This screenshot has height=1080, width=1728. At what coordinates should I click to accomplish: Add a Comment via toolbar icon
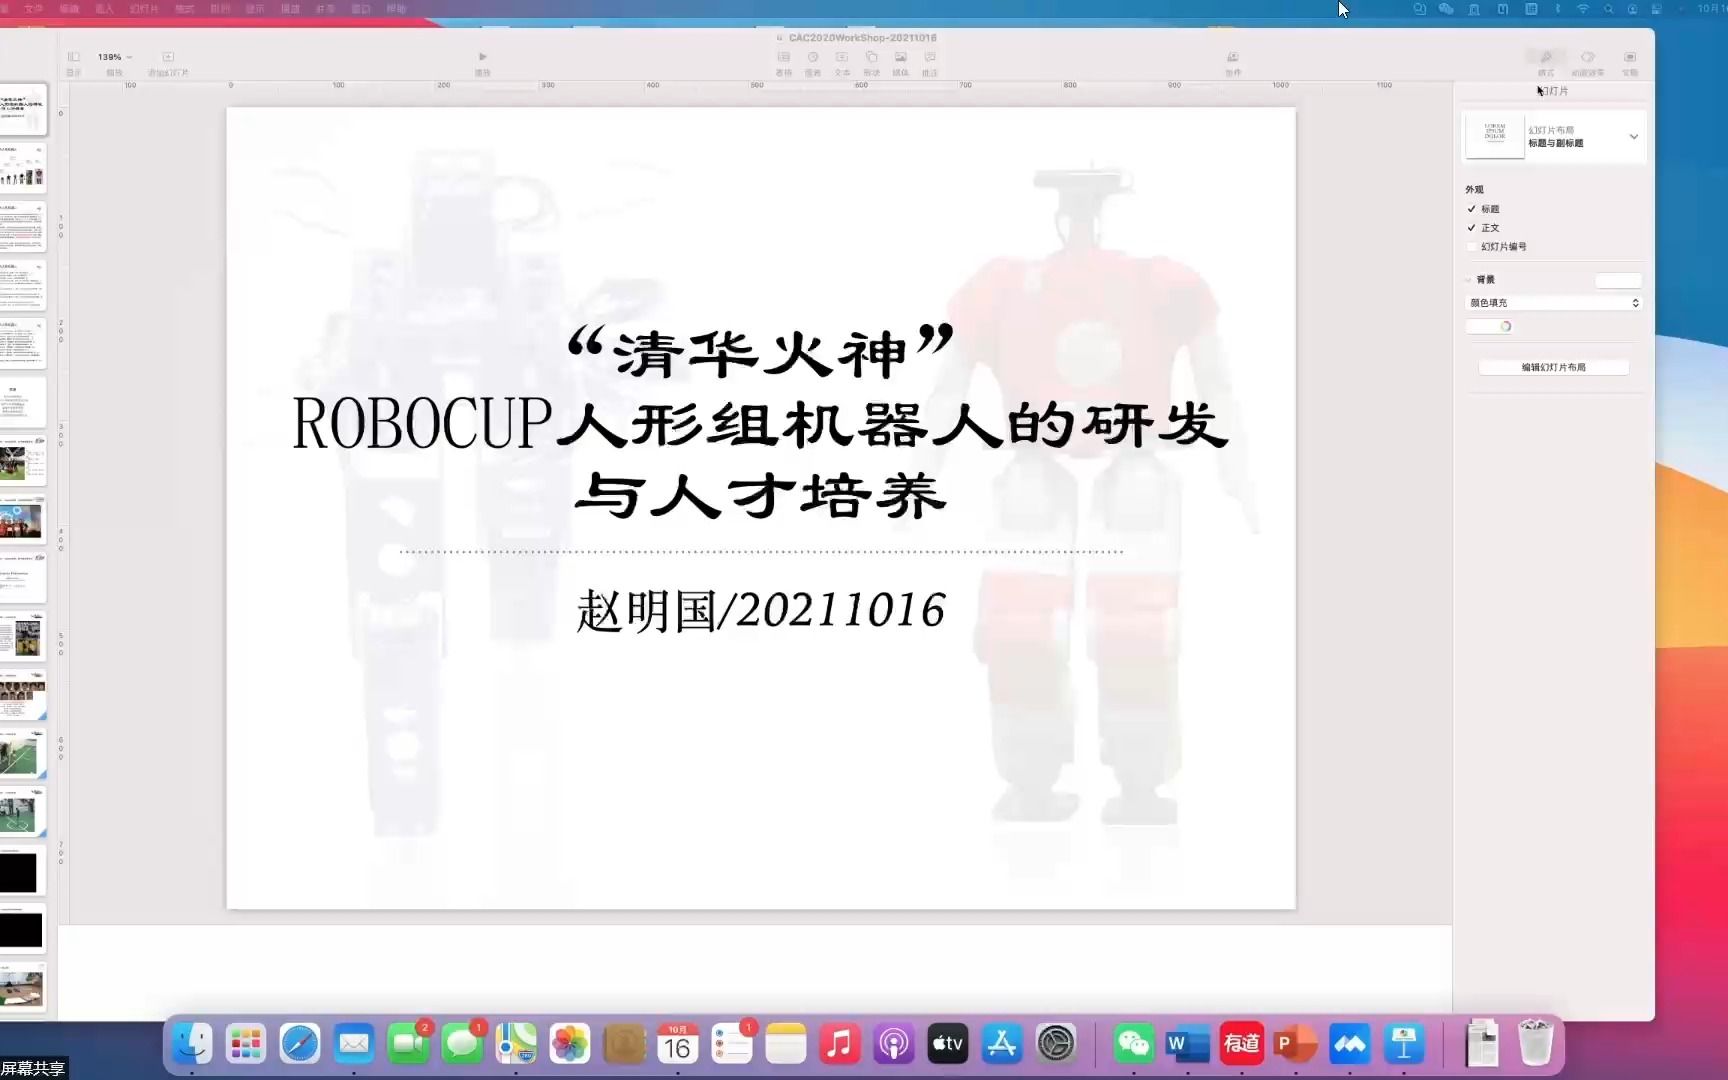point(930,57)
